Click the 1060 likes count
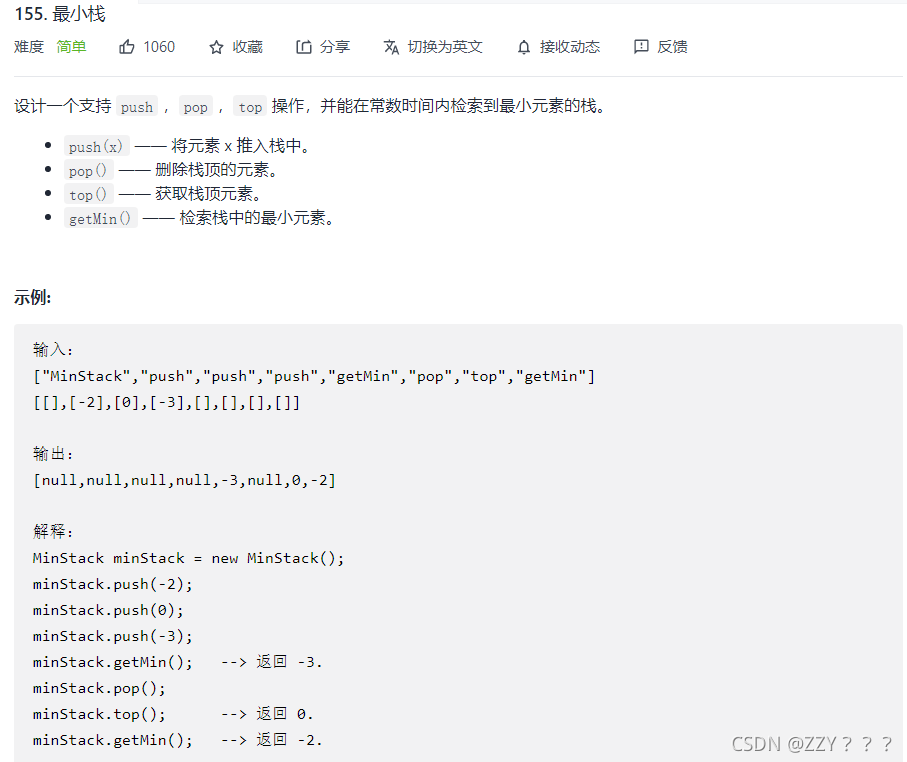The height and width of the screenshot is (762, 907). [x=159, y=47]
